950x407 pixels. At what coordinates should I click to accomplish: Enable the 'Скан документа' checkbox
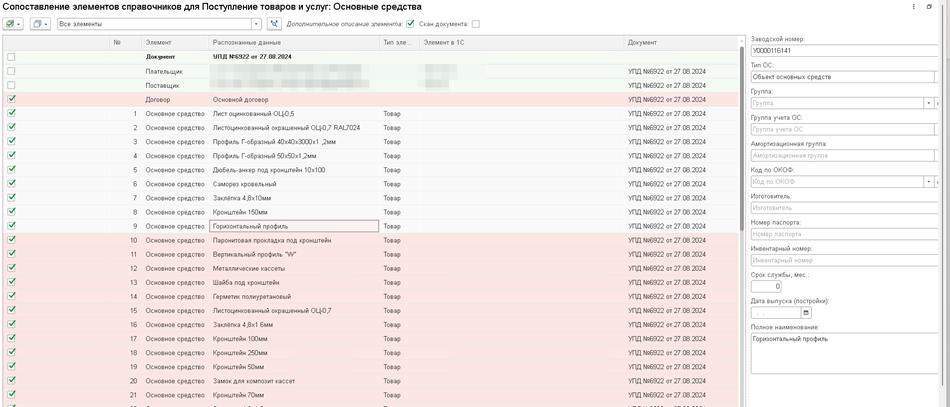[x=476, y=24]
